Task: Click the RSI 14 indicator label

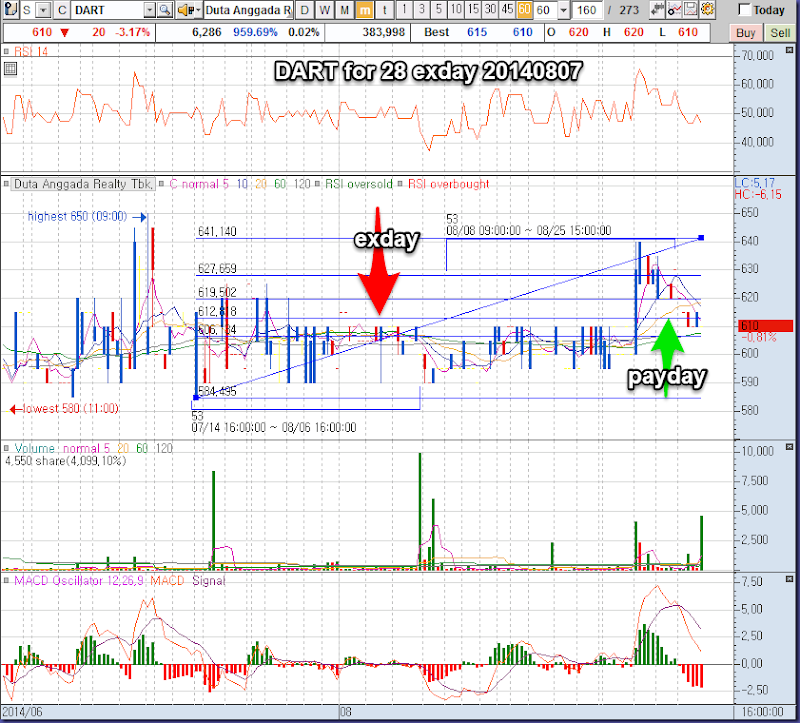Action: click(x=31, y=52)
